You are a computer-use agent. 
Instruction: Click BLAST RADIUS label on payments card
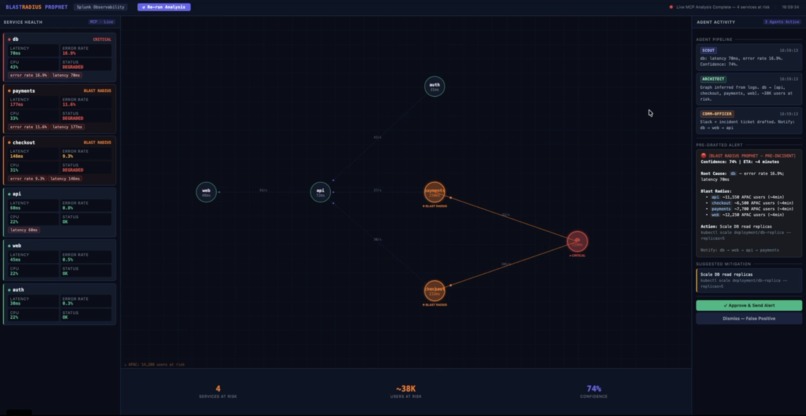(98, 91)
